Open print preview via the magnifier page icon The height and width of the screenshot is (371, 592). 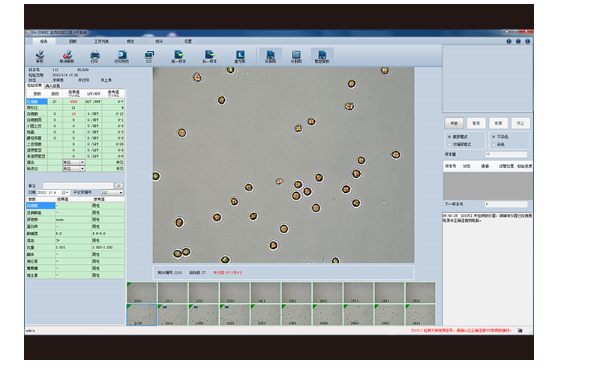[x=122, y=56]
